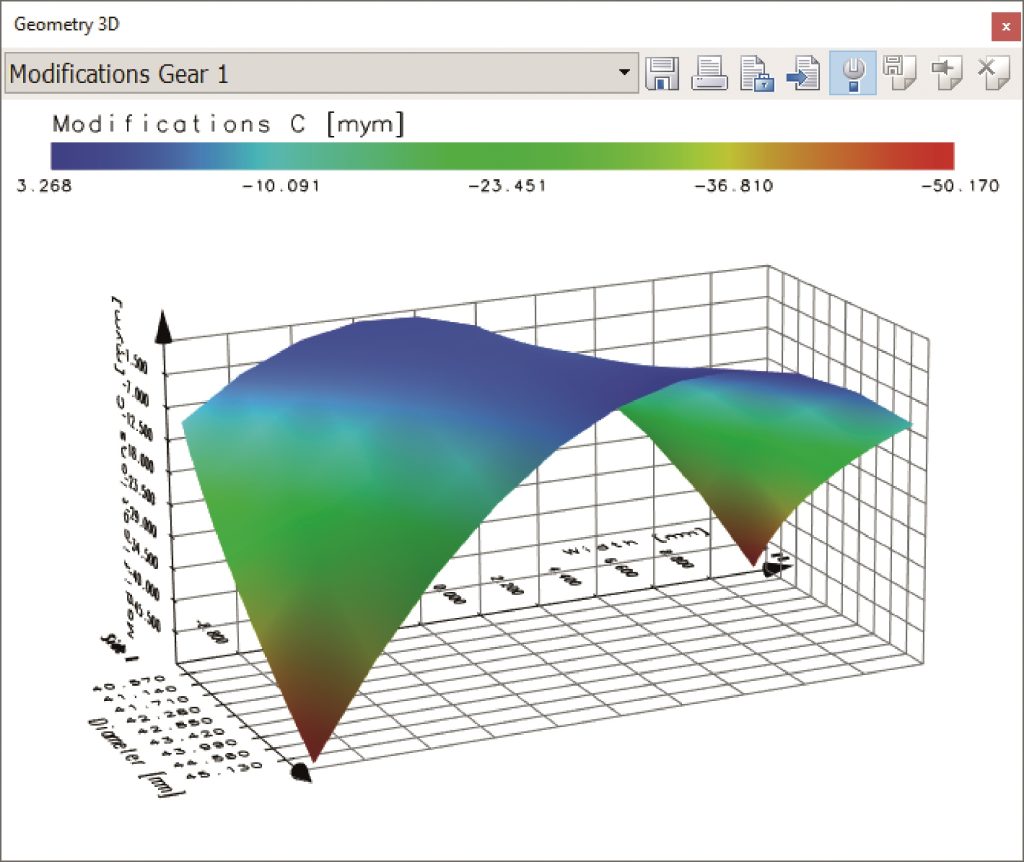Close the Geometry 3D window
Viewport: 1024px width, 862px height.
1003,25
